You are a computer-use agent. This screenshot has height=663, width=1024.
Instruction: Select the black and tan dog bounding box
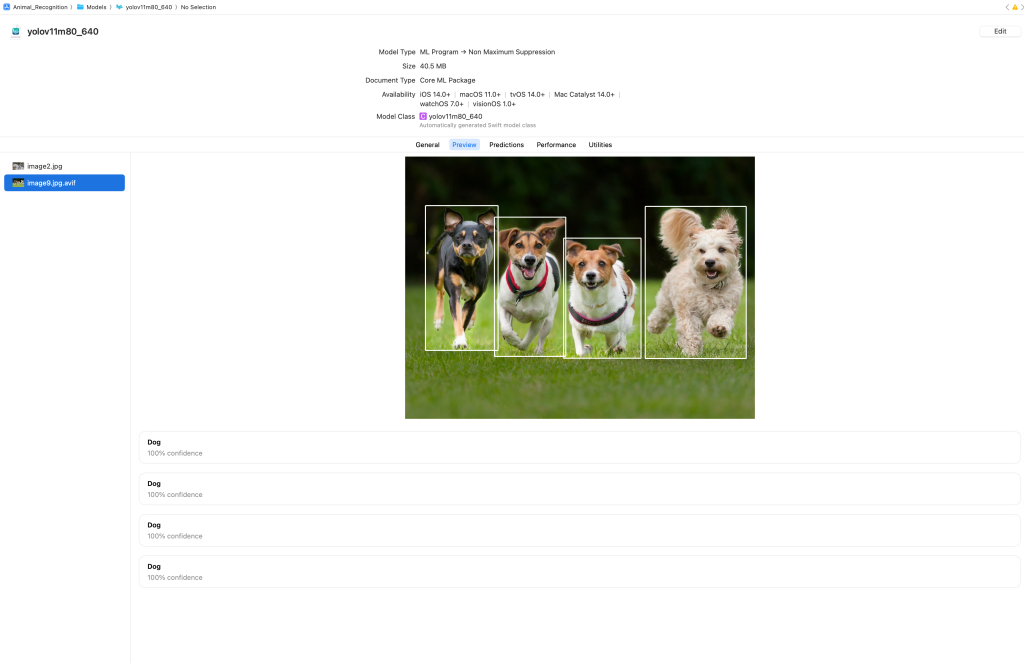pos(462,278)
